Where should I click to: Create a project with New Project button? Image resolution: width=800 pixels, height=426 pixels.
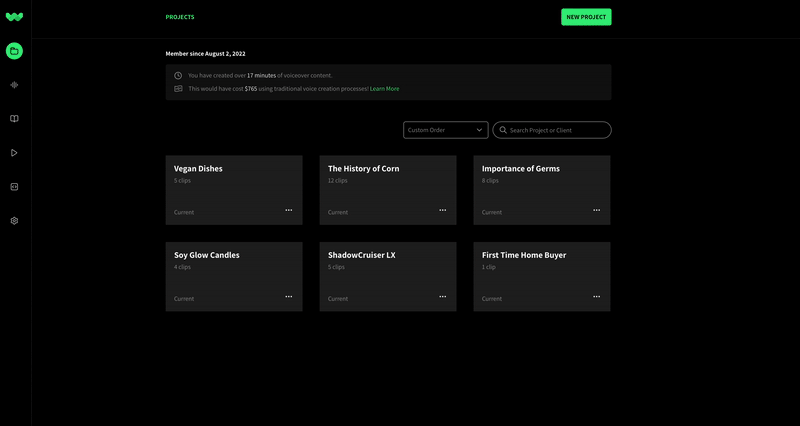586,17
